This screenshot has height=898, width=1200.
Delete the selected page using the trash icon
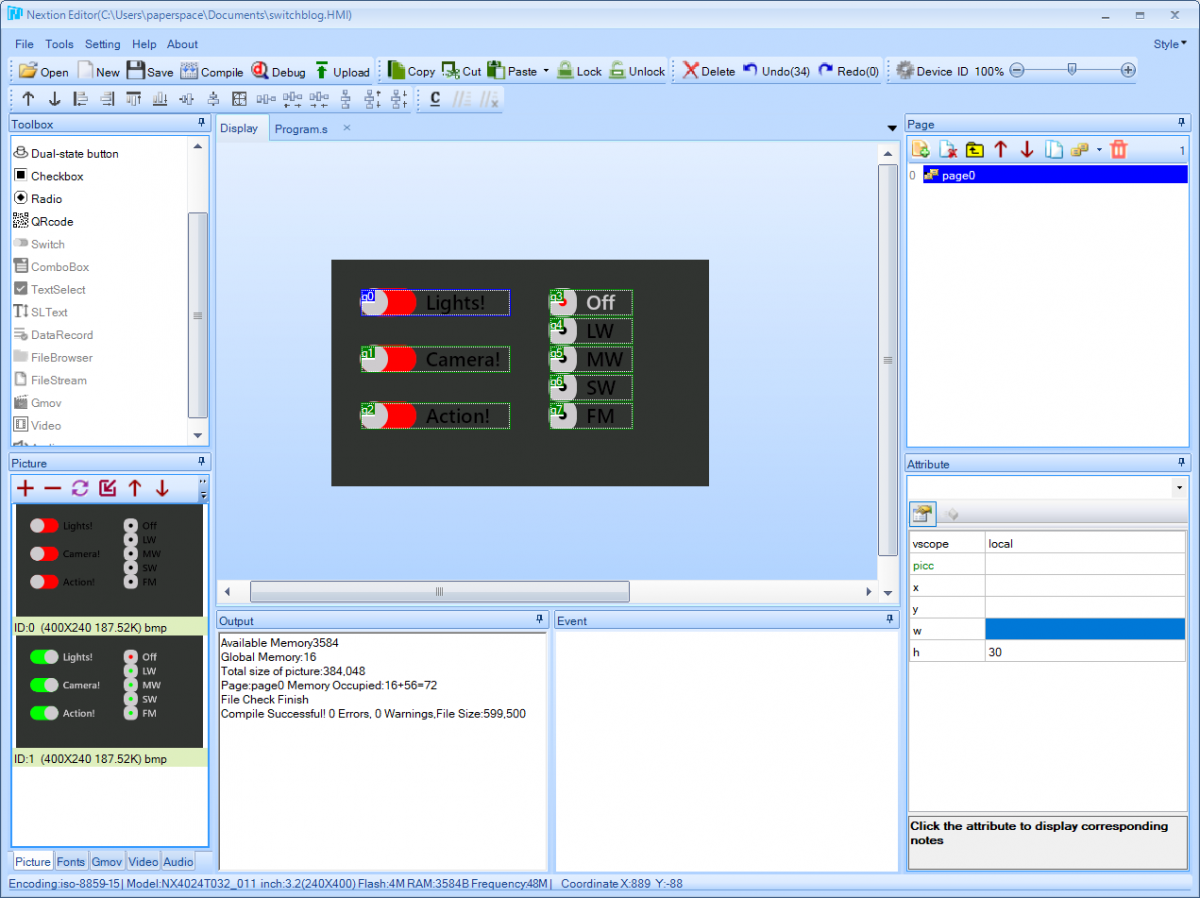[1119, 149]
